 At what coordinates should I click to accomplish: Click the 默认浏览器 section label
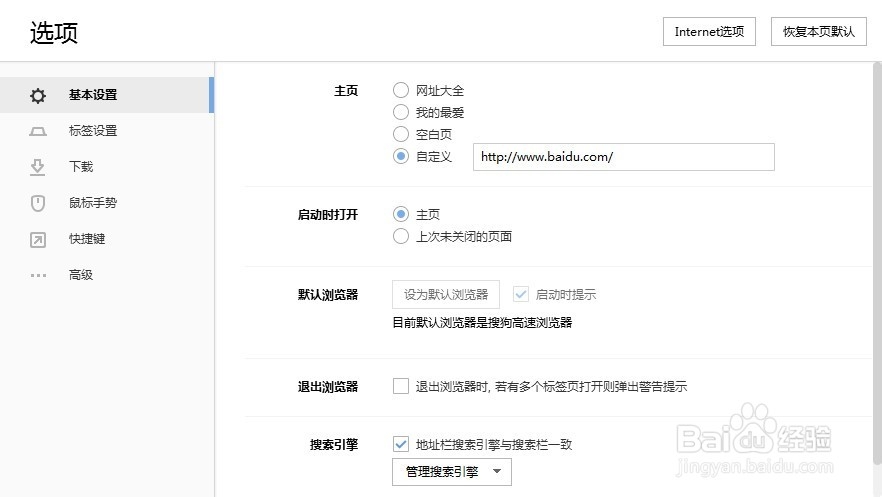coord(328,295)
